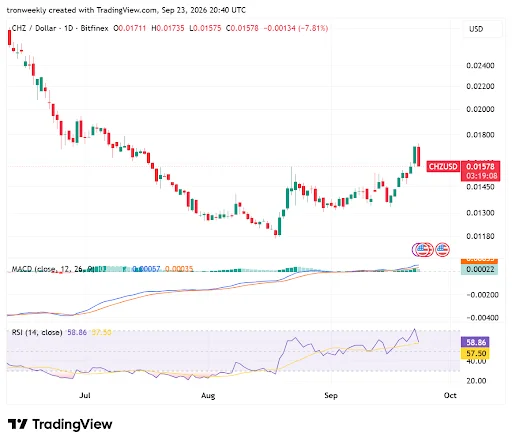Click the red CHZUSD symbol label
The width and height of the screenshot is (512, 444).
click(443, 166)
